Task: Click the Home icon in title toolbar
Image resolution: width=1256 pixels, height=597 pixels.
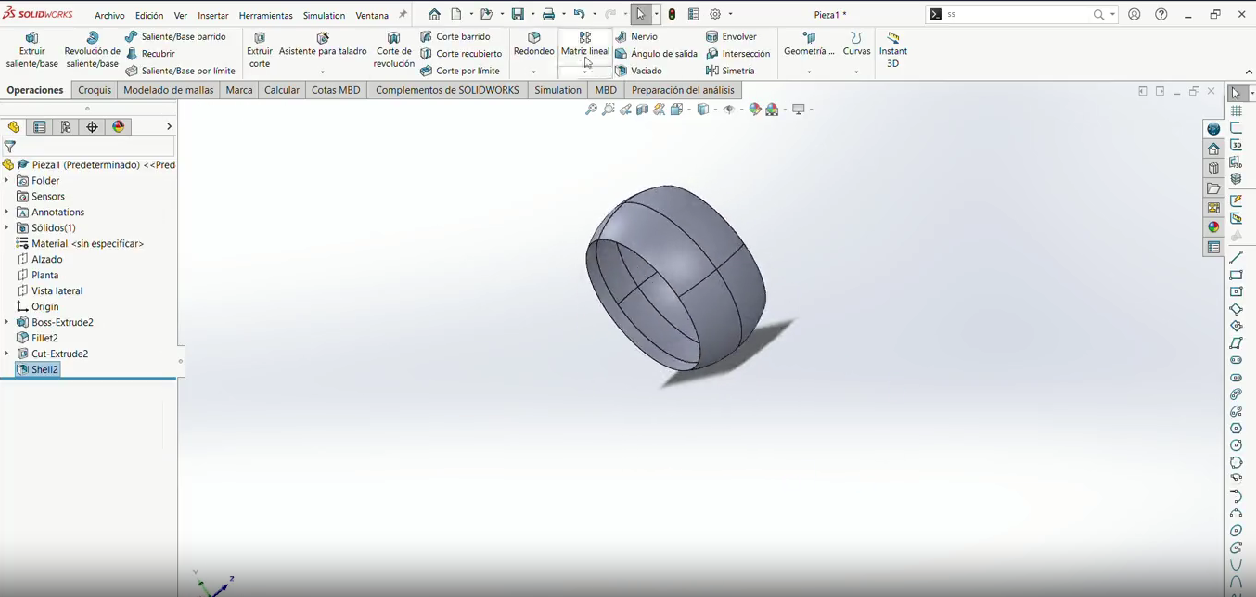Action: point(434,15)
